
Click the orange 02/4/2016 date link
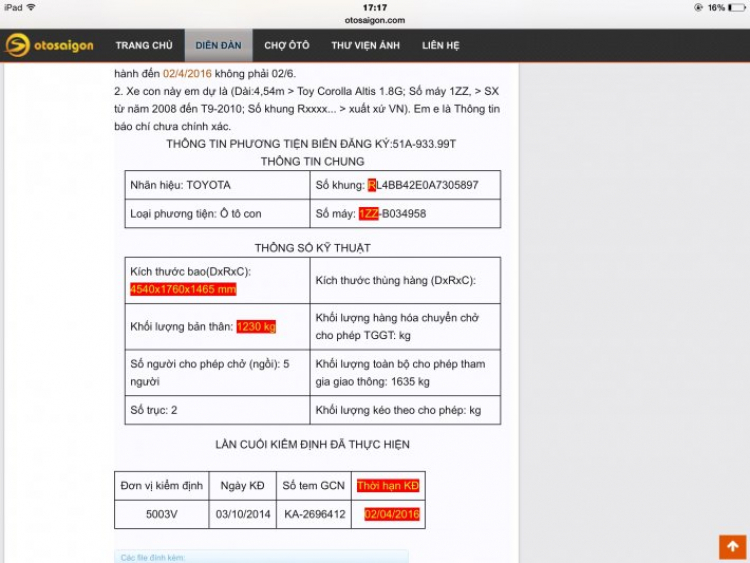pos(187,74)
